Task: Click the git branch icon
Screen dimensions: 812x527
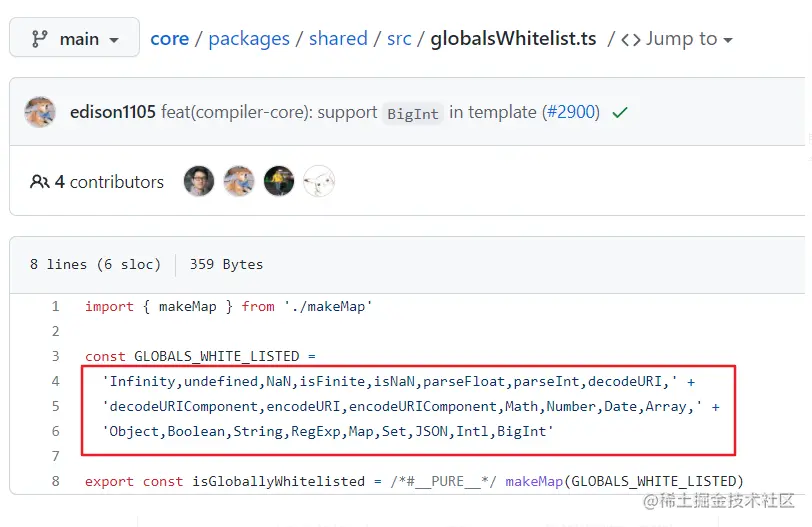Action: [40, 39]
